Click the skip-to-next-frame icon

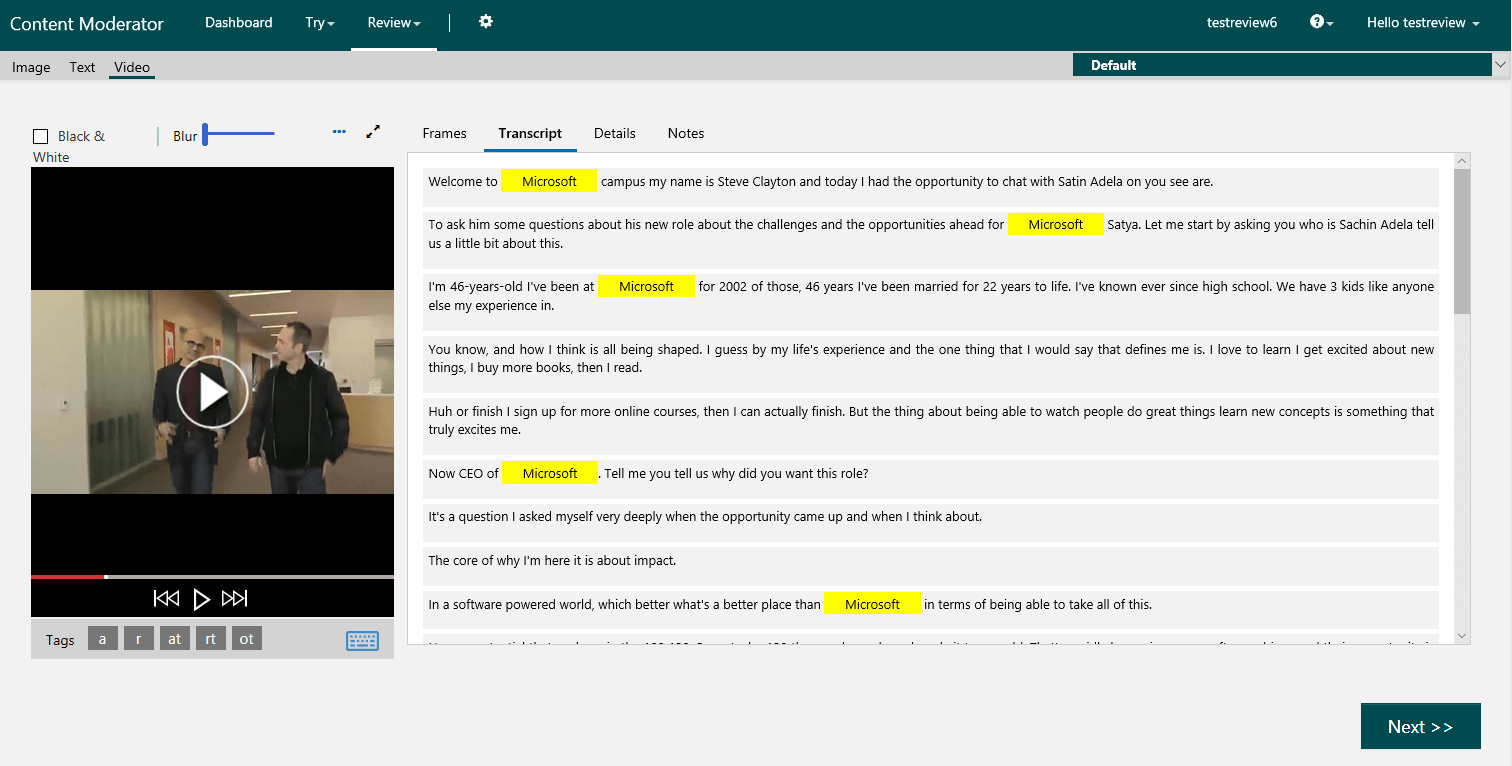pyautogui.click(x=235, y=598)
